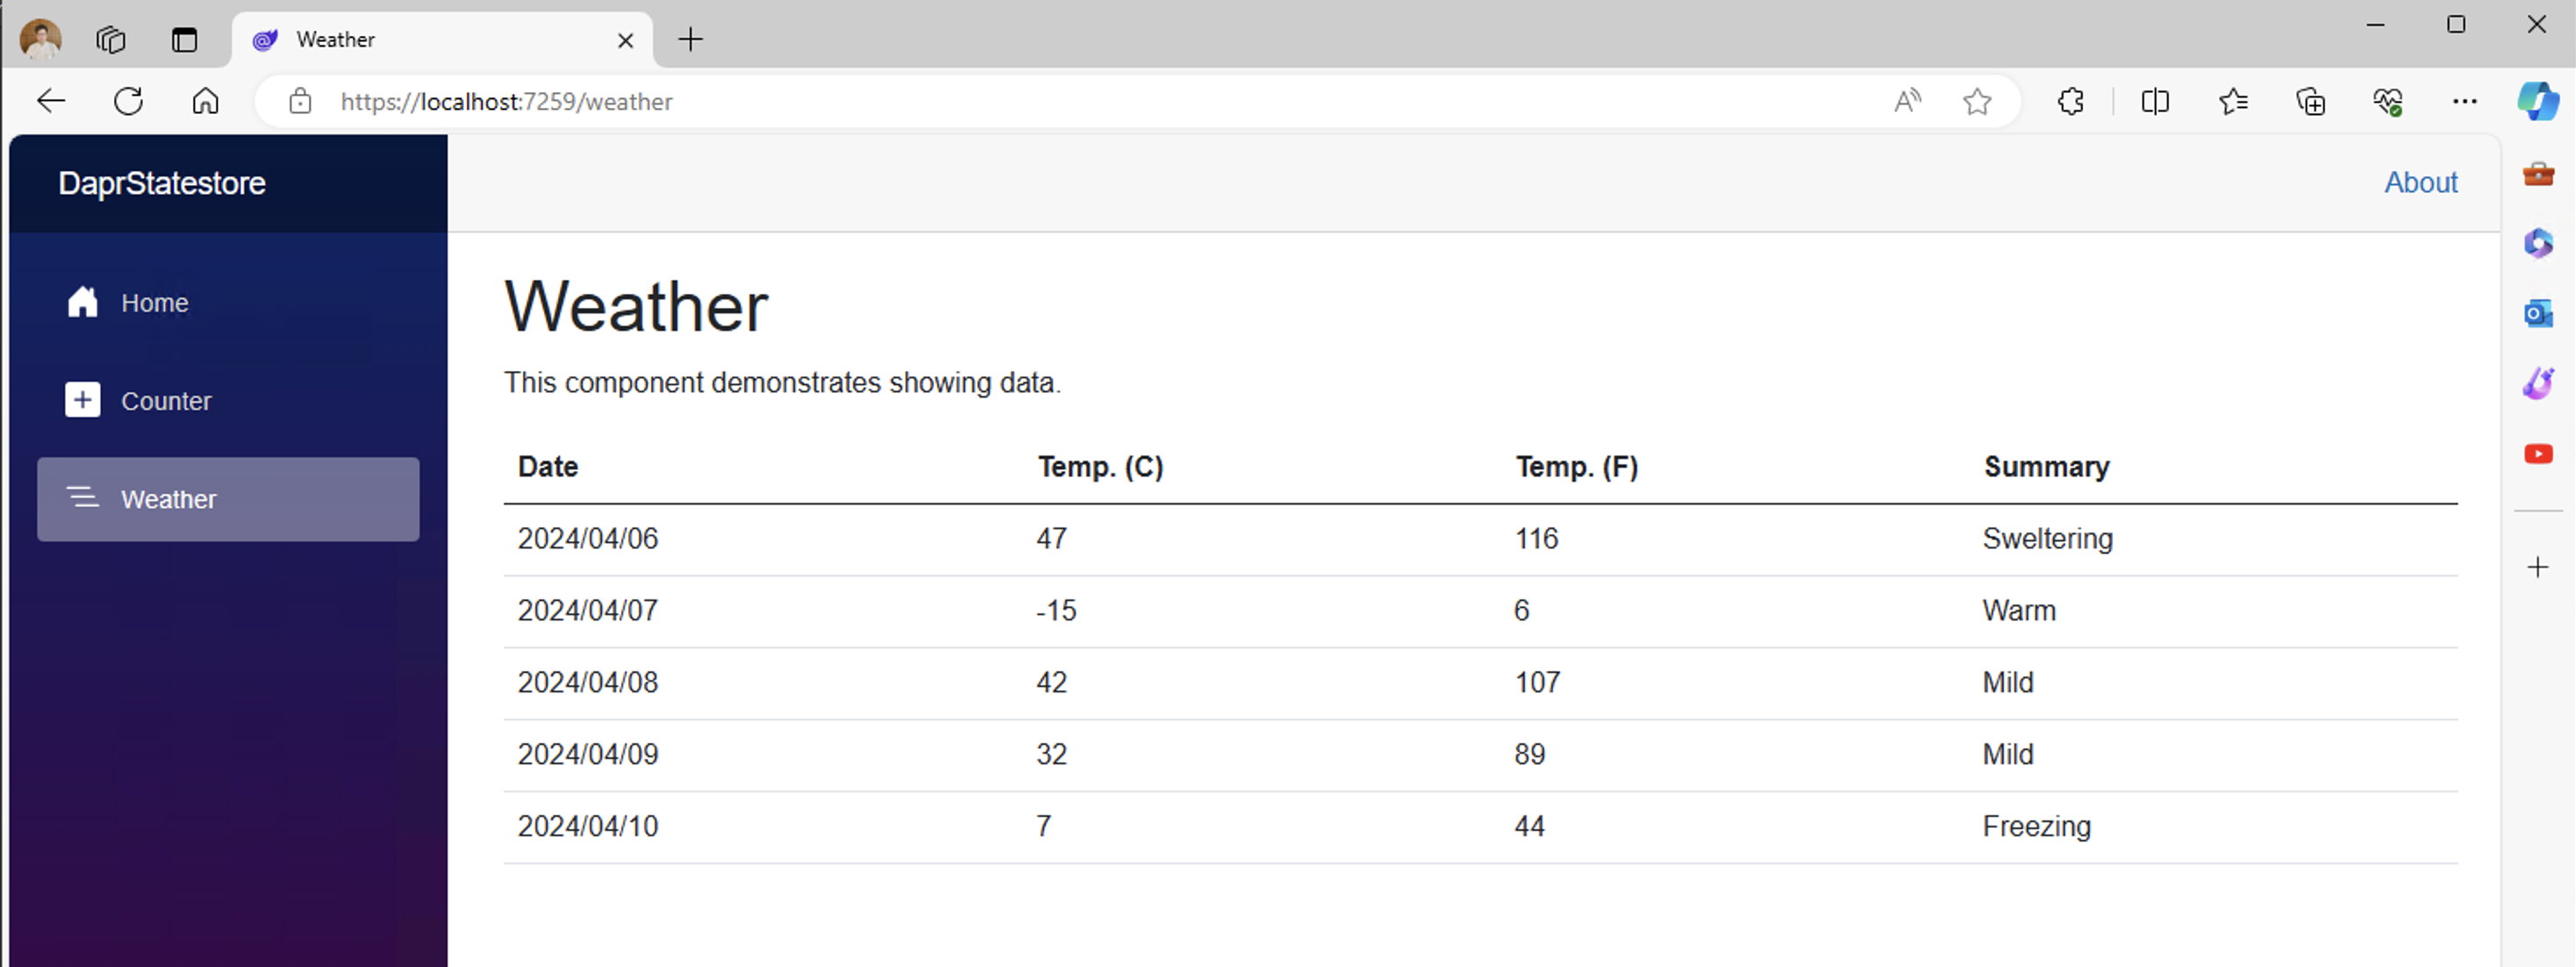Click the address bar URL field
2576x967 pixels.
[x=1000, y=101]
